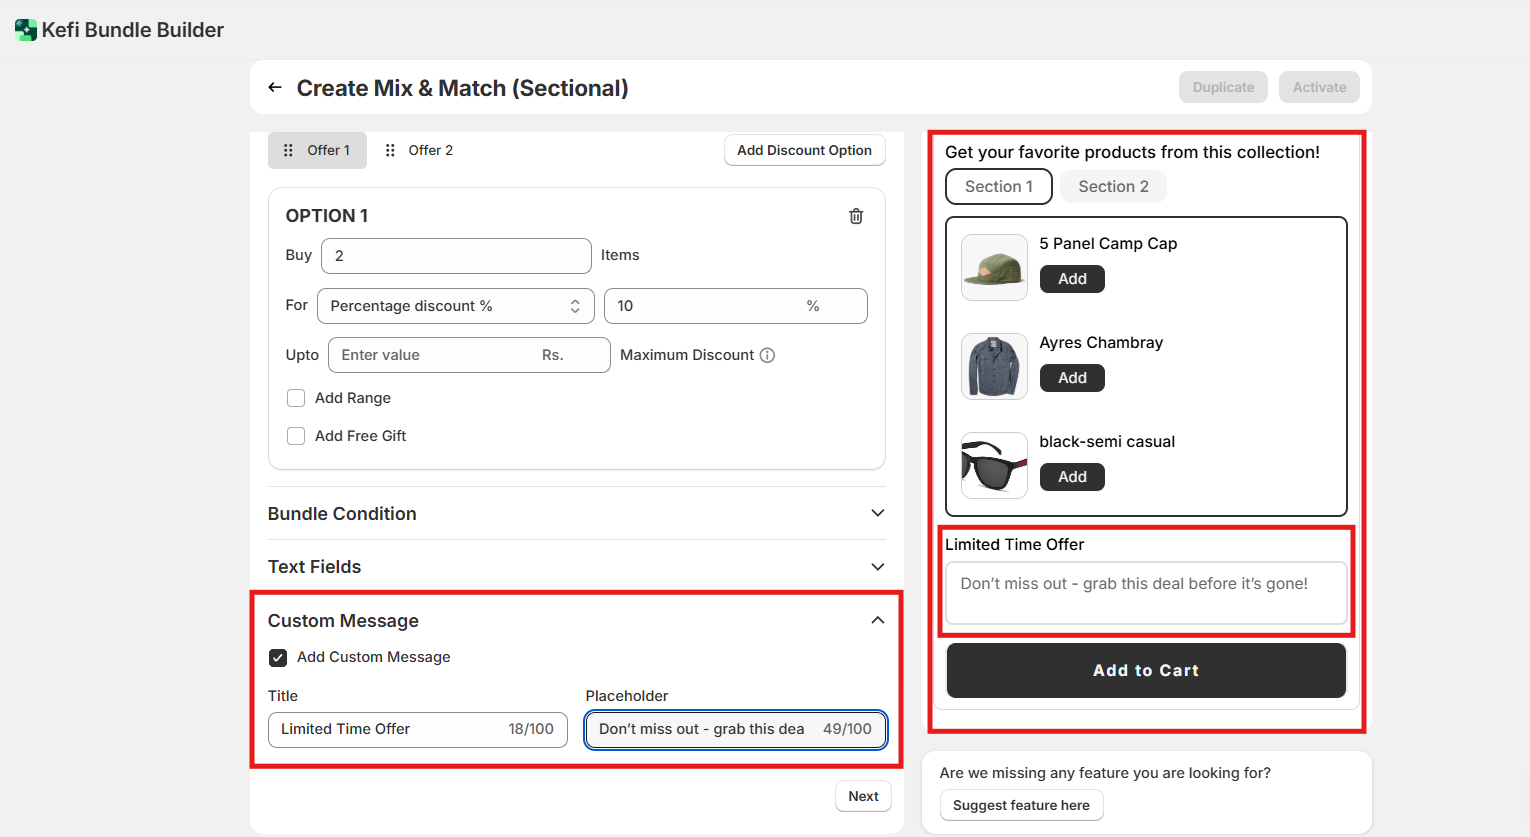Expand the Bundle Condition section
Screen dimensions: 1530x837
click(877, 513)
